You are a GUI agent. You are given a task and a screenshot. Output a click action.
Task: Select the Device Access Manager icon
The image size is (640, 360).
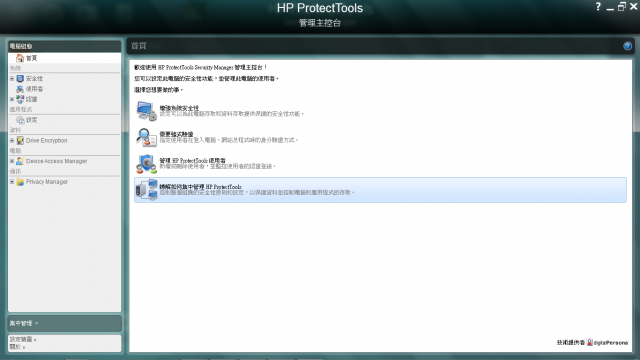click(x=20, y=161)
